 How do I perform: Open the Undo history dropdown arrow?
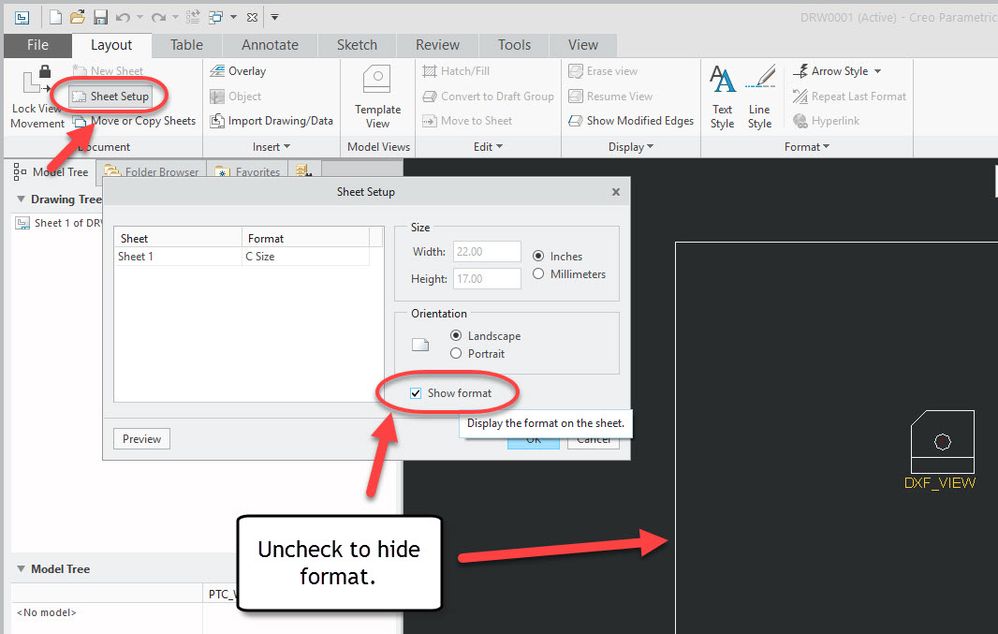[139, 18]
